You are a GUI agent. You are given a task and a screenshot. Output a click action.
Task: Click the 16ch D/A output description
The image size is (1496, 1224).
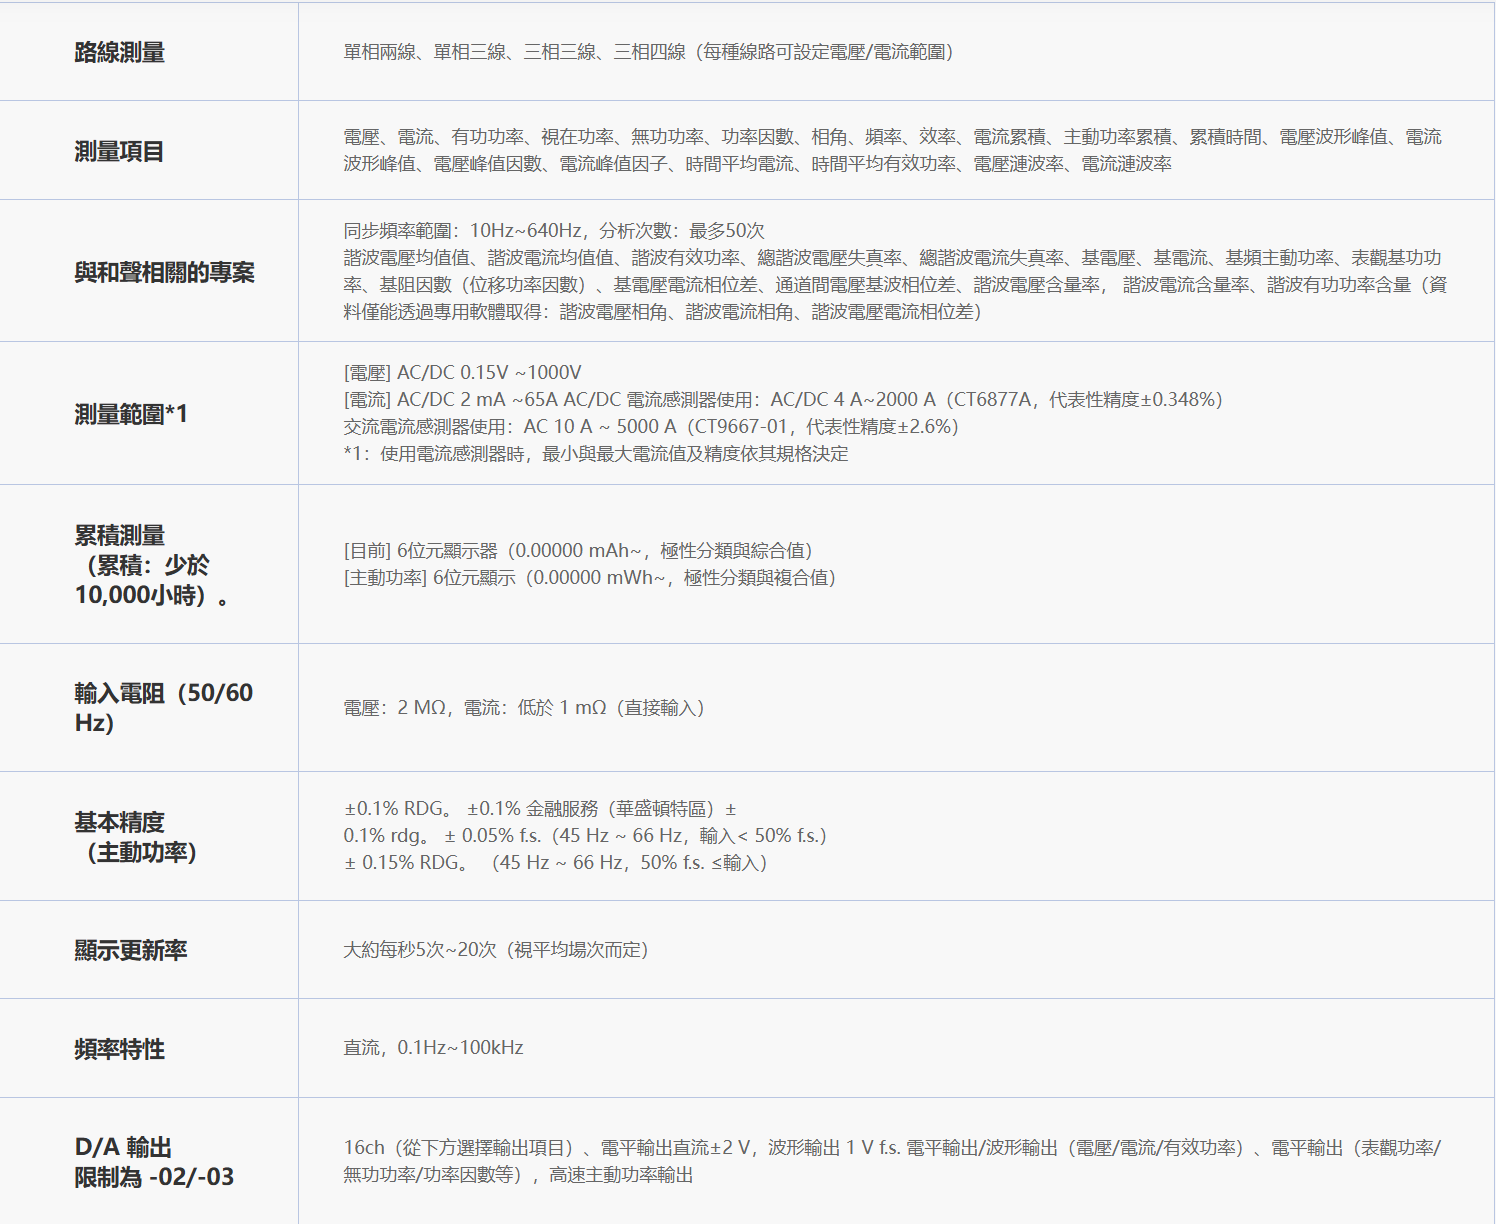coord(892,1162)
